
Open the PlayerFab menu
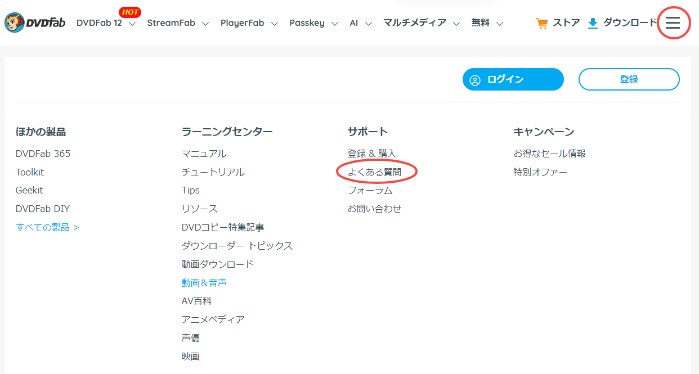(242, 23)
